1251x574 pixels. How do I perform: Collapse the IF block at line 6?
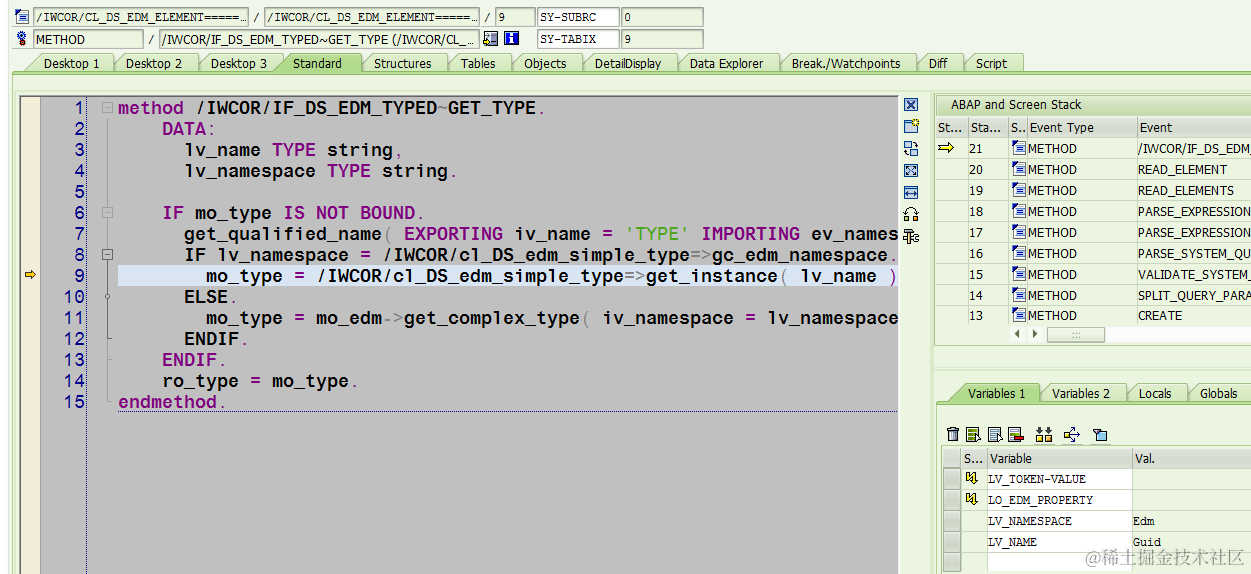tap(107, 213)
